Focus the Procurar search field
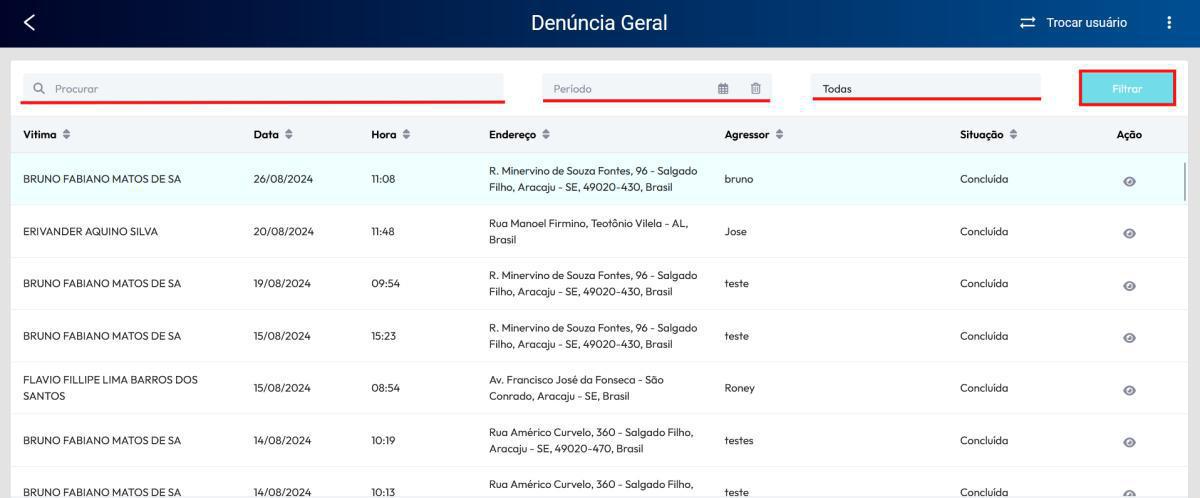This screenshot has height=498, width=1200. click(x=263, y=88)
